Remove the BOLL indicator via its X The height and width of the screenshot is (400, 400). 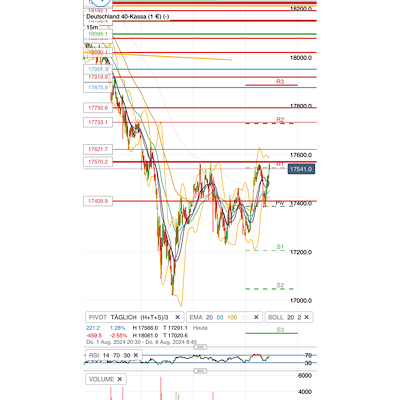pos(306,317)
